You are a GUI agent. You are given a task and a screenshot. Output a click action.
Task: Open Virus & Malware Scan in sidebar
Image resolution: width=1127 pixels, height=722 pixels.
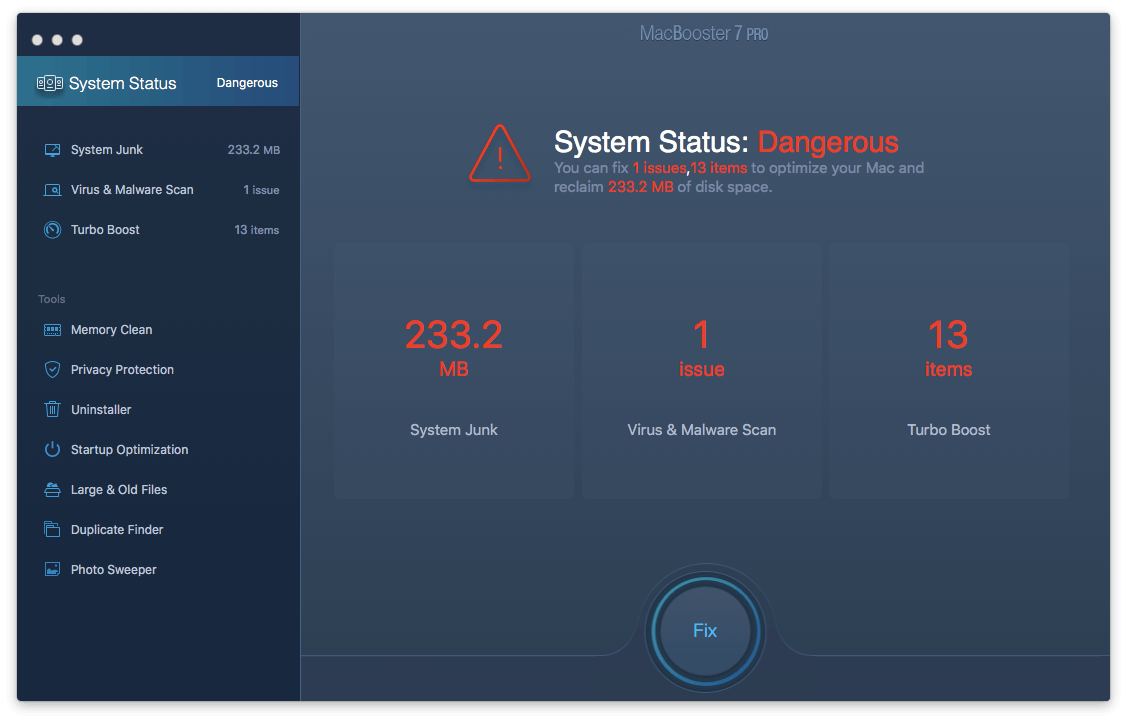[x=158, y=190]
